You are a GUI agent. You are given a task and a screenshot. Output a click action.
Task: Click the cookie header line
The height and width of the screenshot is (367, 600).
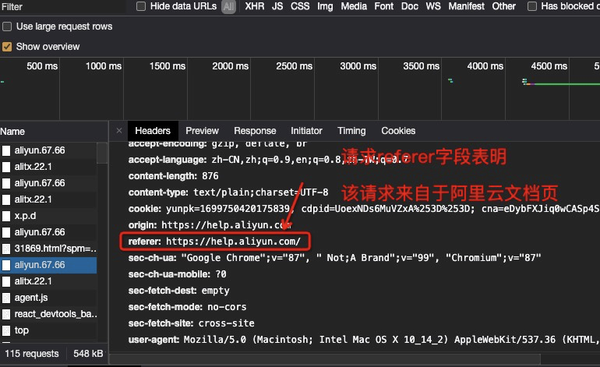coord(364,209)
